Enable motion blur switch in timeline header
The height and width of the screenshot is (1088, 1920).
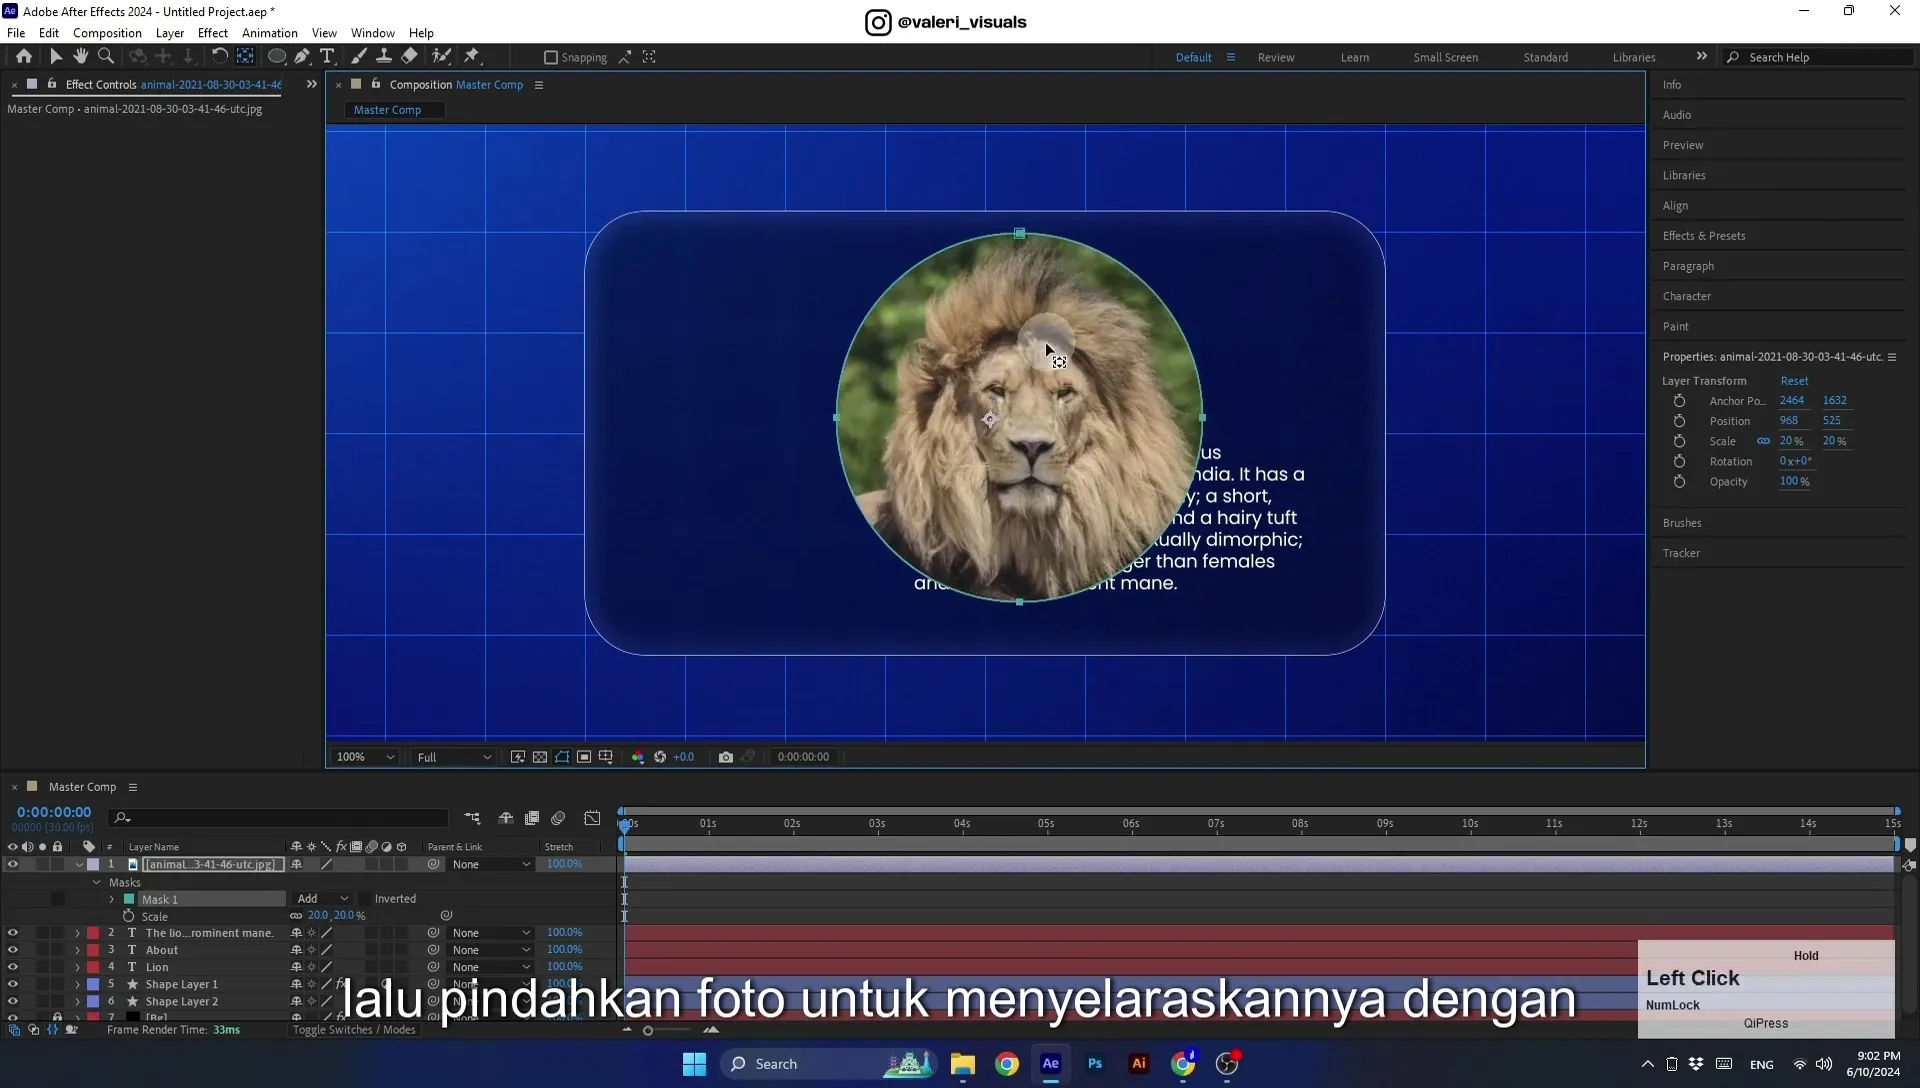(558, 818)
